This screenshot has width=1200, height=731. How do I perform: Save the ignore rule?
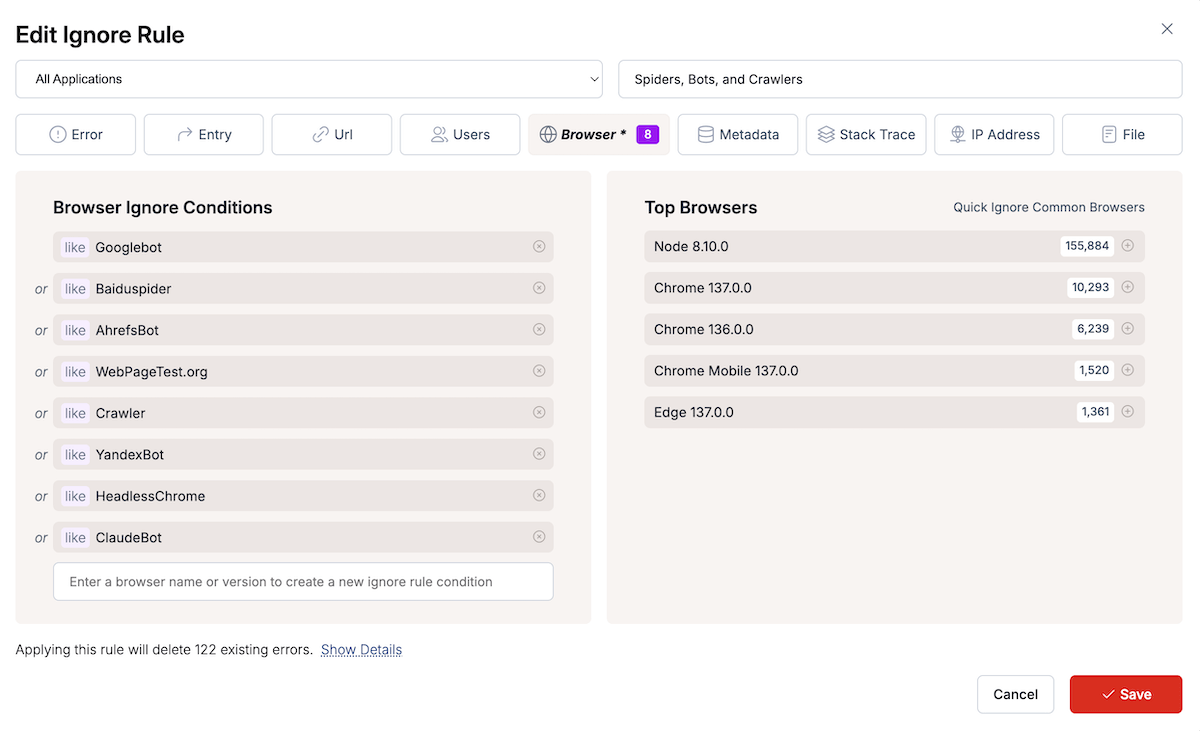click(x=1125, y=694)
